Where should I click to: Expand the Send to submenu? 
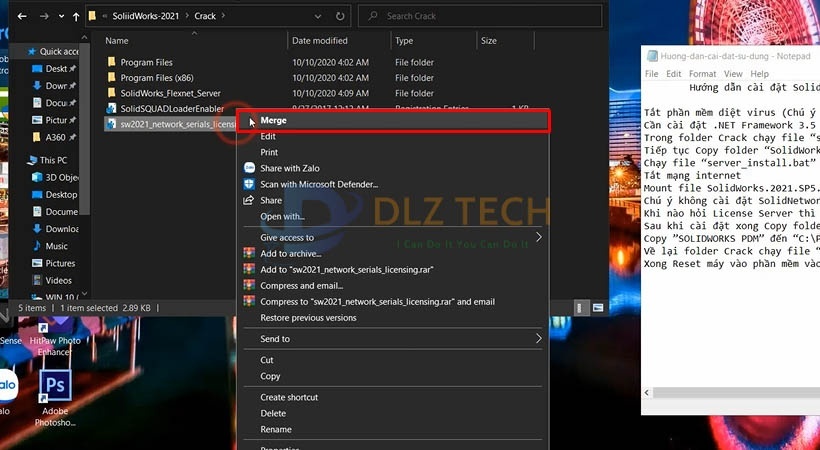(539, 339)
